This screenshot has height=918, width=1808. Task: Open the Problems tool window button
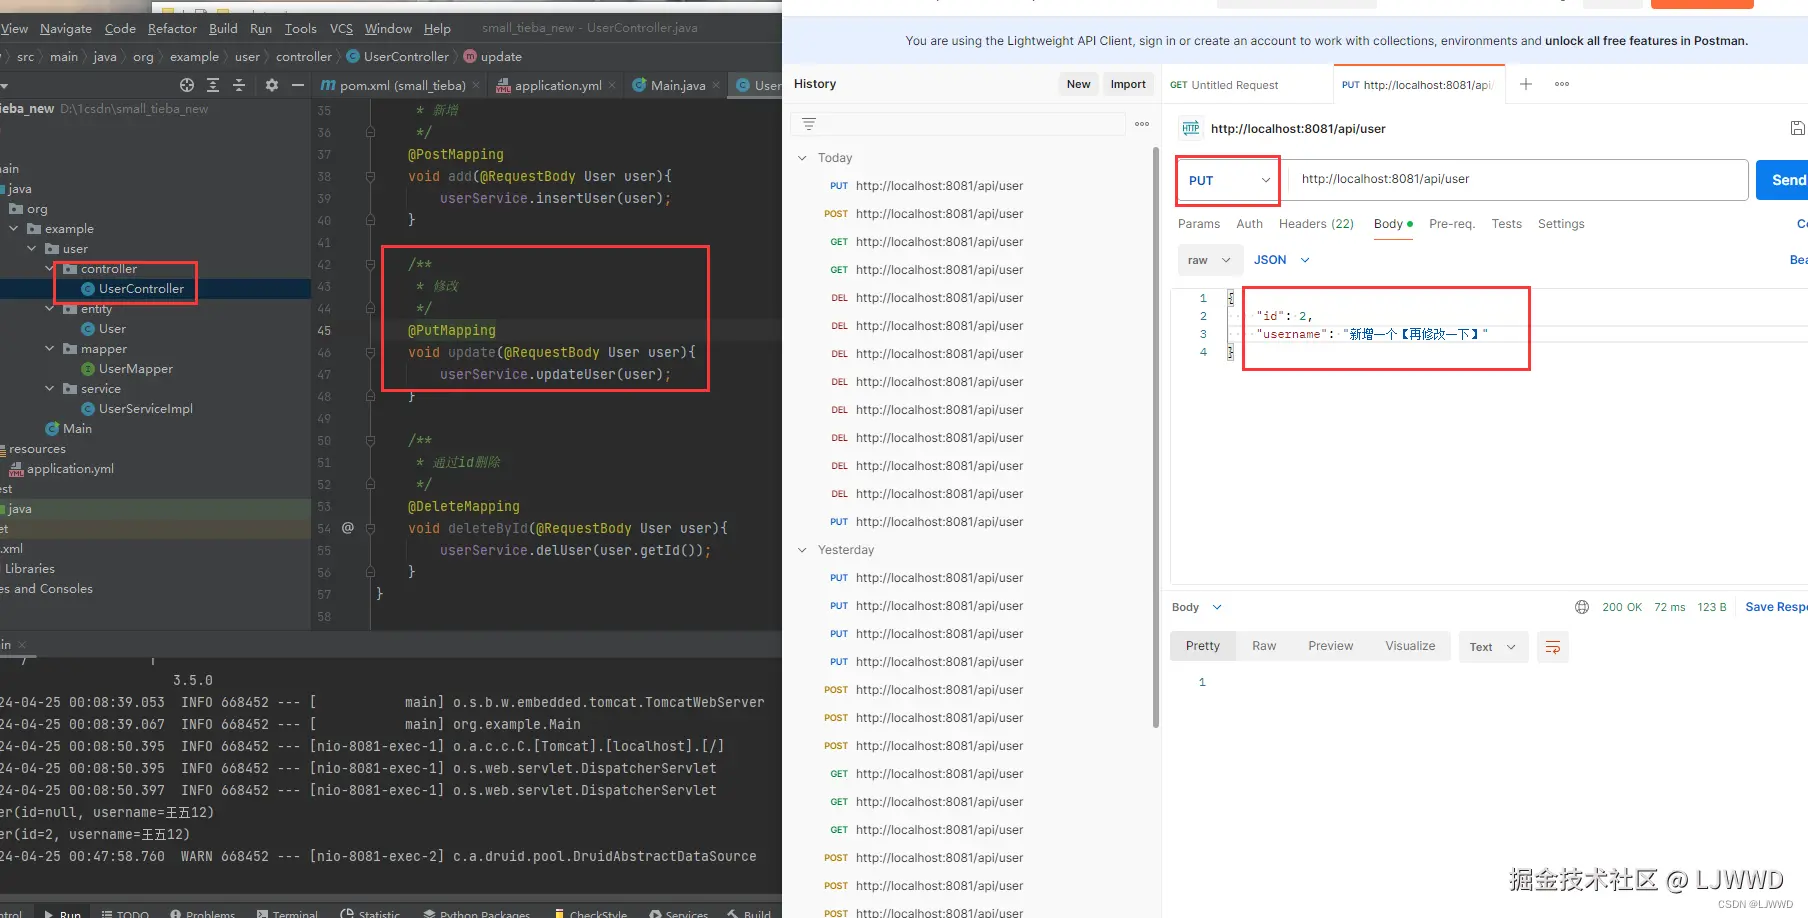pos(203,914)
